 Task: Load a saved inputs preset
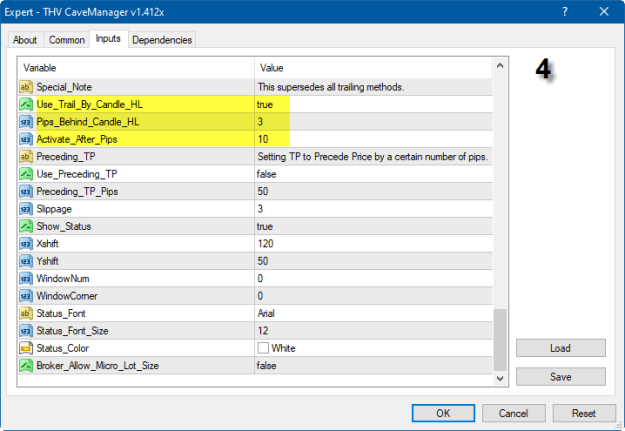(x=560, y=348)
